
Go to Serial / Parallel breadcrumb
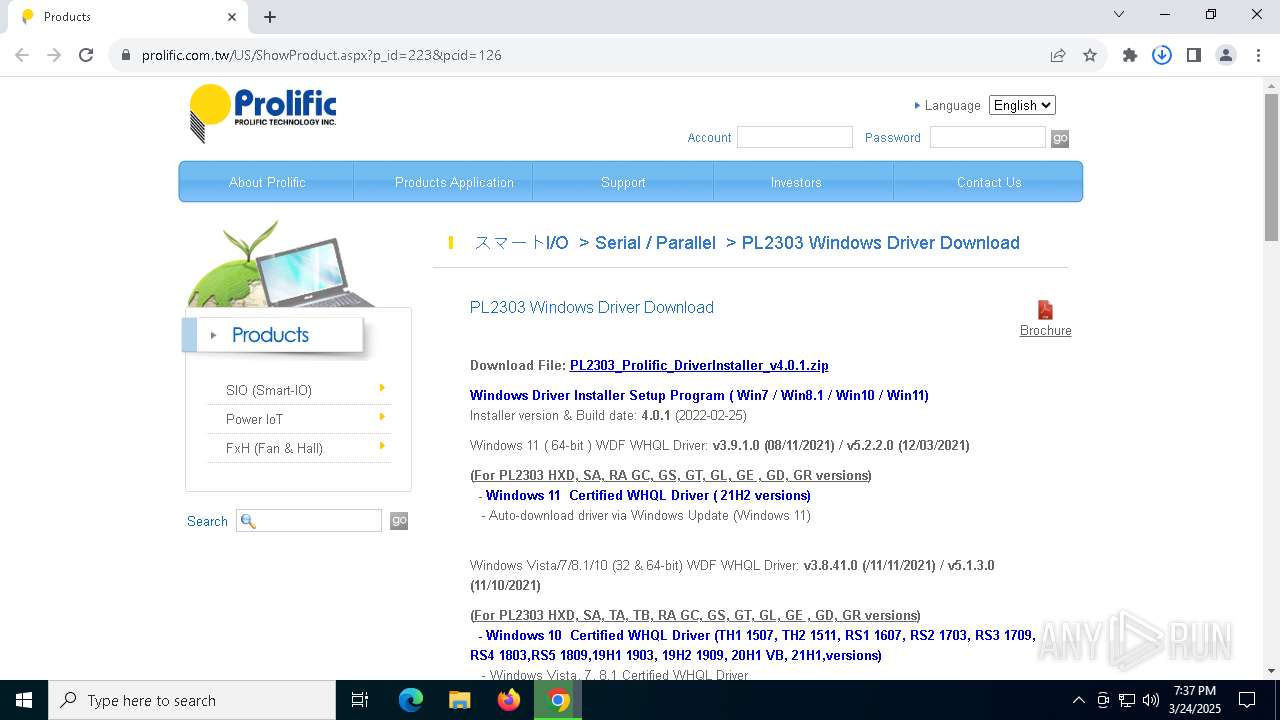pos(655,243)
